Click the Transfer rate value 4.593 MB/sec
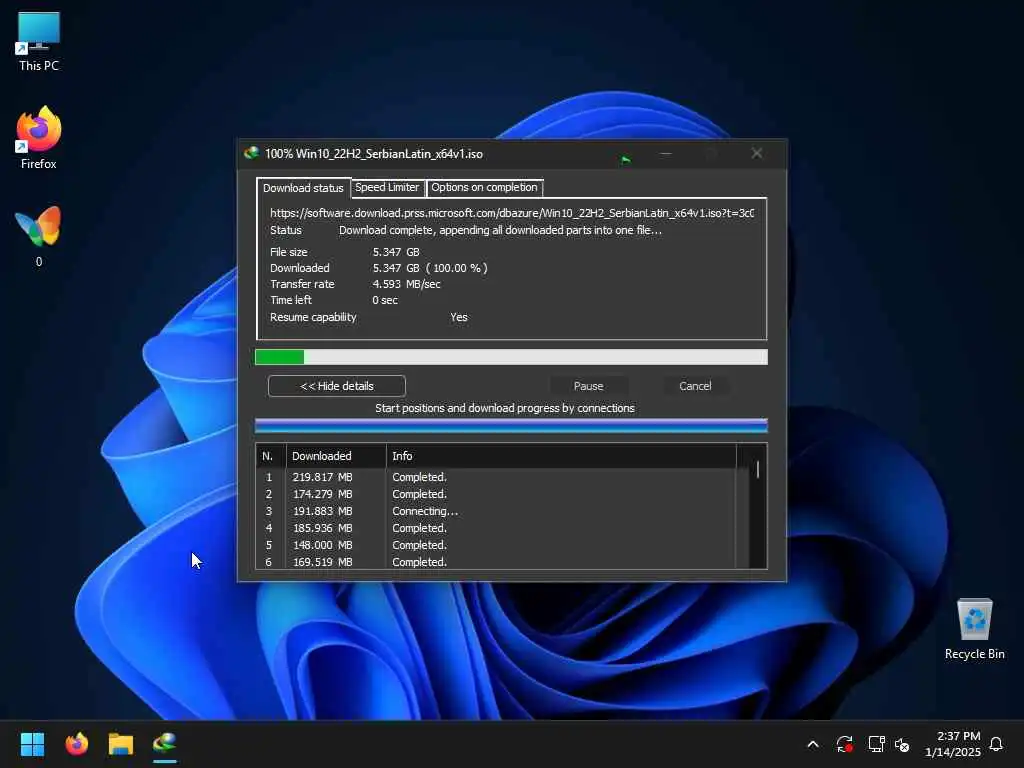 tap(406, 284)
